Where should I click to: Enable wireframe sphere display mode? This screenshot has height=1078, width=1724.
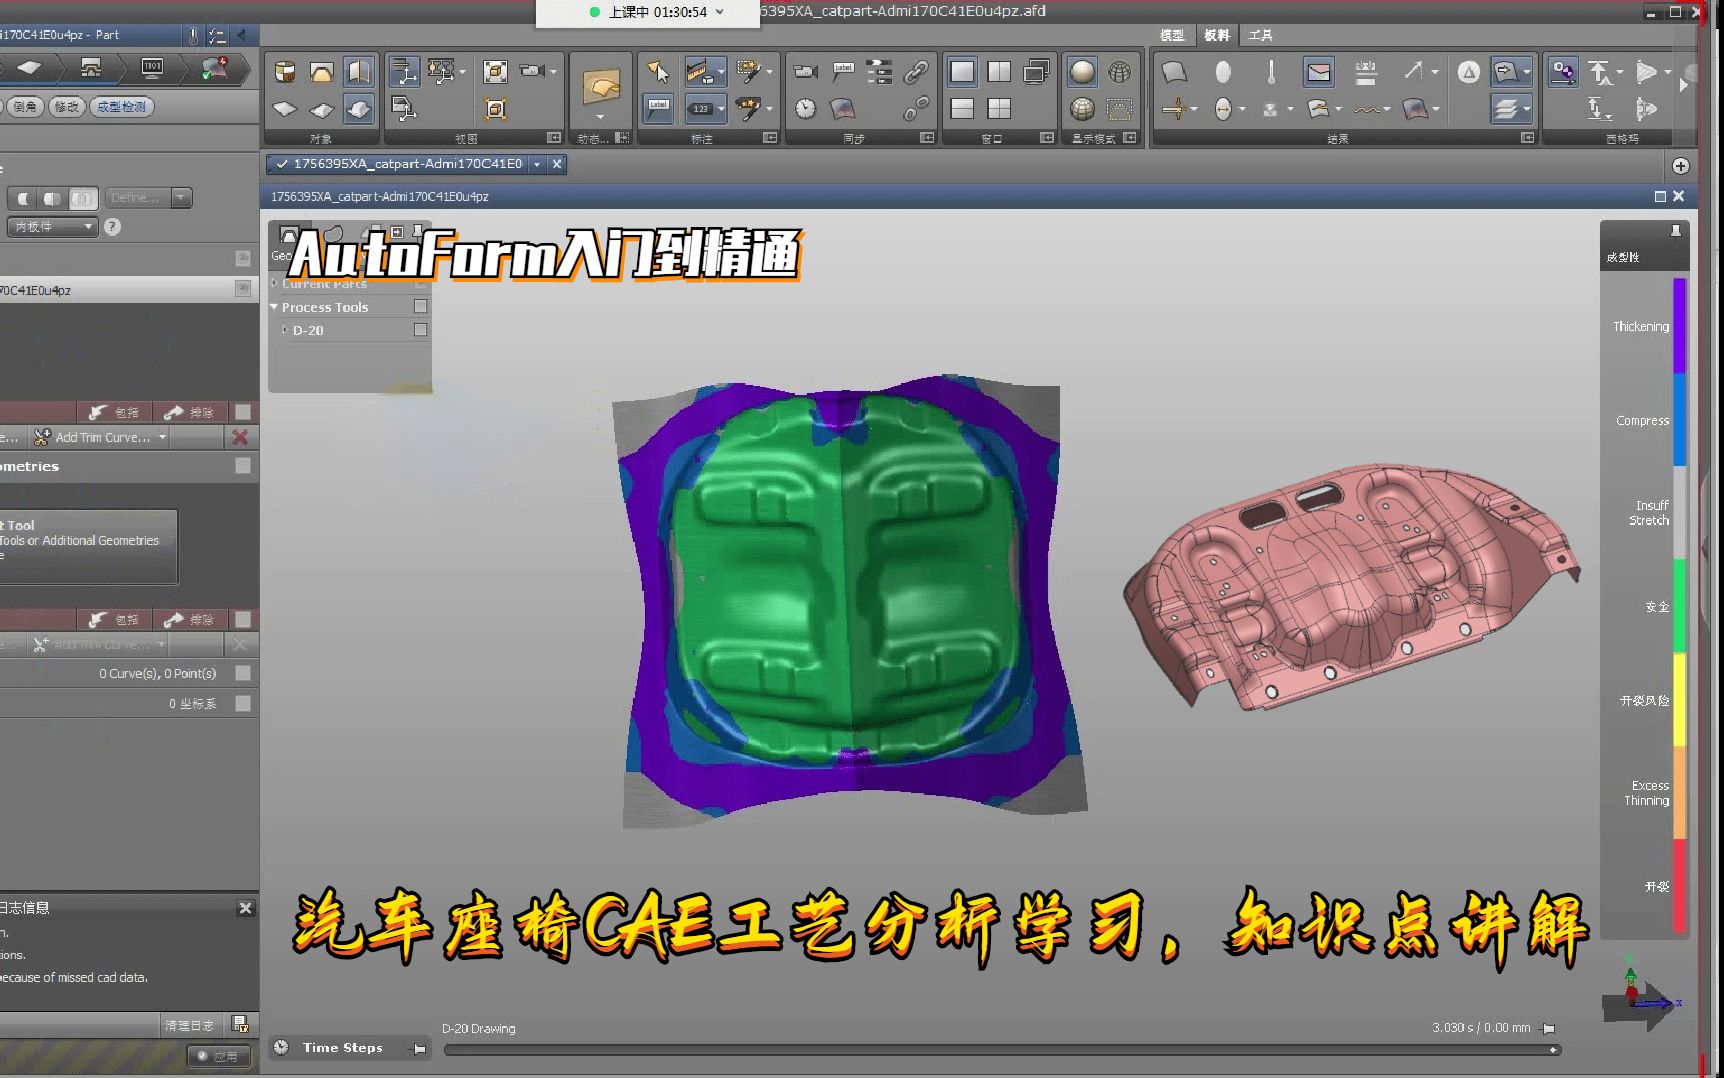pyautogui.click(x=1120, y=72)
